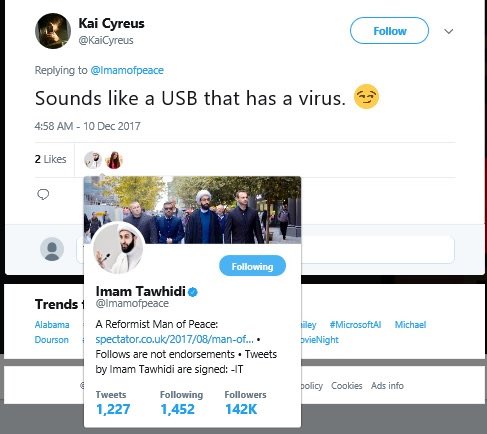The image size is (487, 434).
Task: Follow Kai Cyreus
Action: point(389,31)
